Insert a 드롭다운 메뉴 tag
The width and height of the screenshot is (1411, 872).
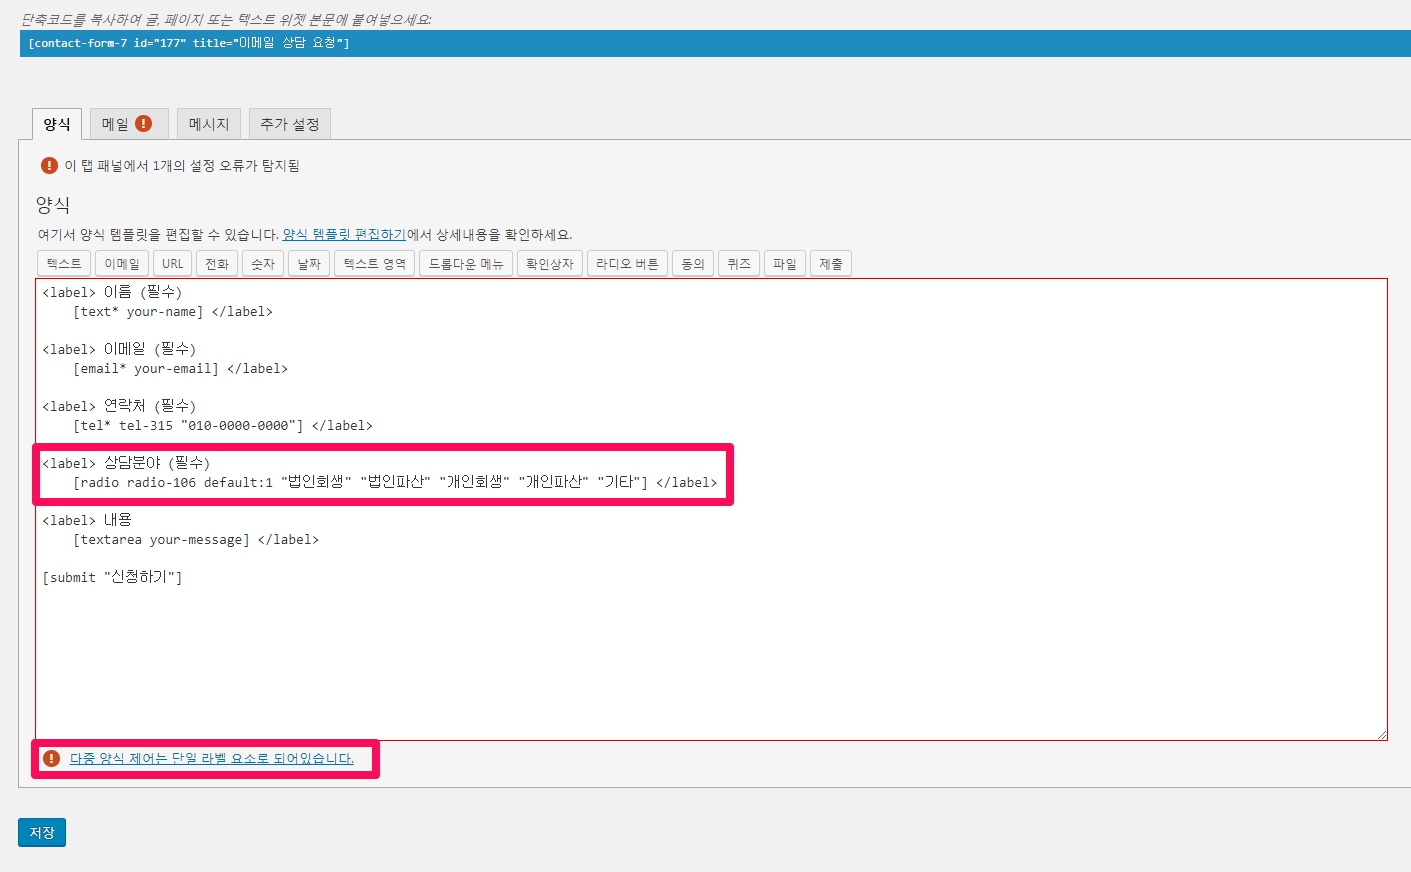tap(466, 264)
